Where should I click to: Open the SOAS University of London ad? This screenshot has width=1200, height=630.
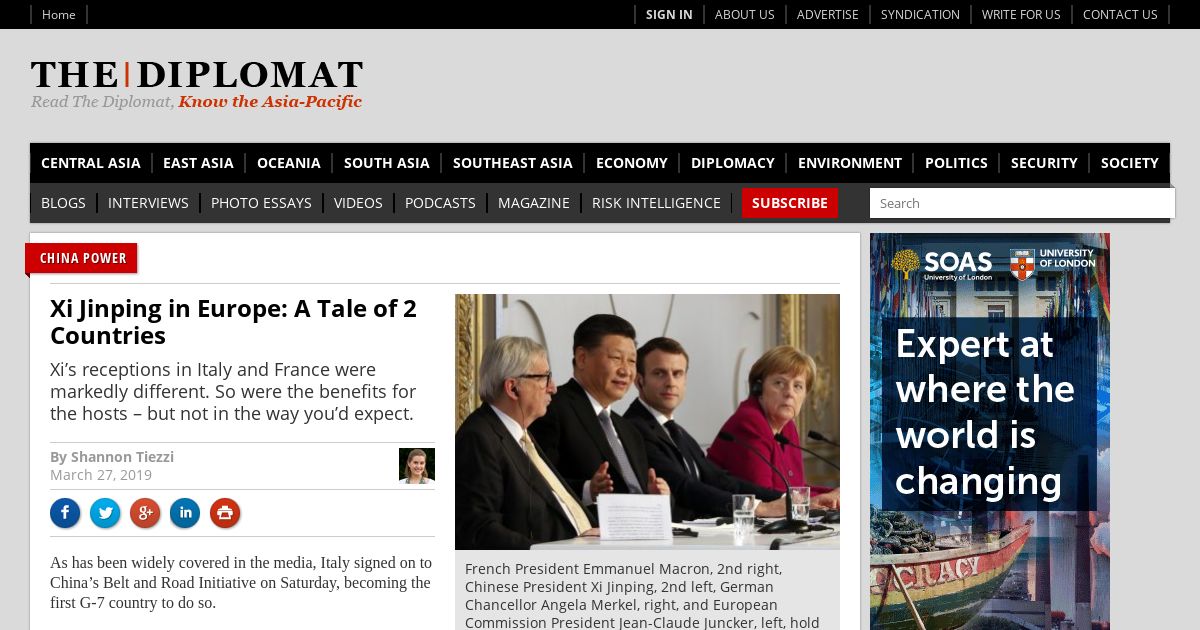(x=990, y=431)
